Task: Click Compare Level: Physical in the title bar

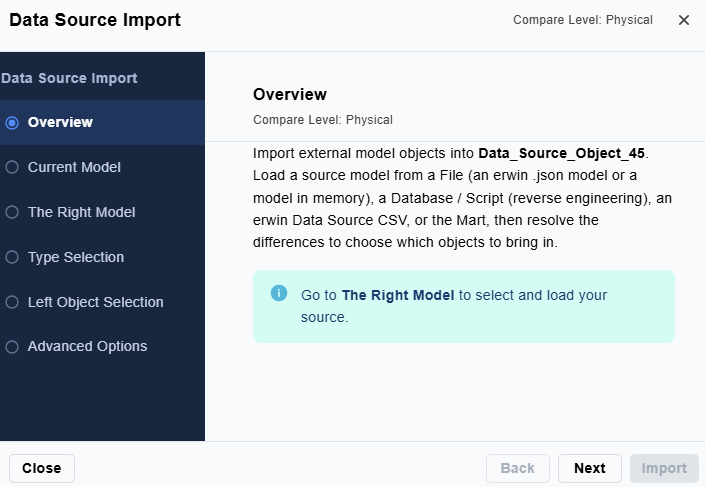Action: tap(583, 20)
